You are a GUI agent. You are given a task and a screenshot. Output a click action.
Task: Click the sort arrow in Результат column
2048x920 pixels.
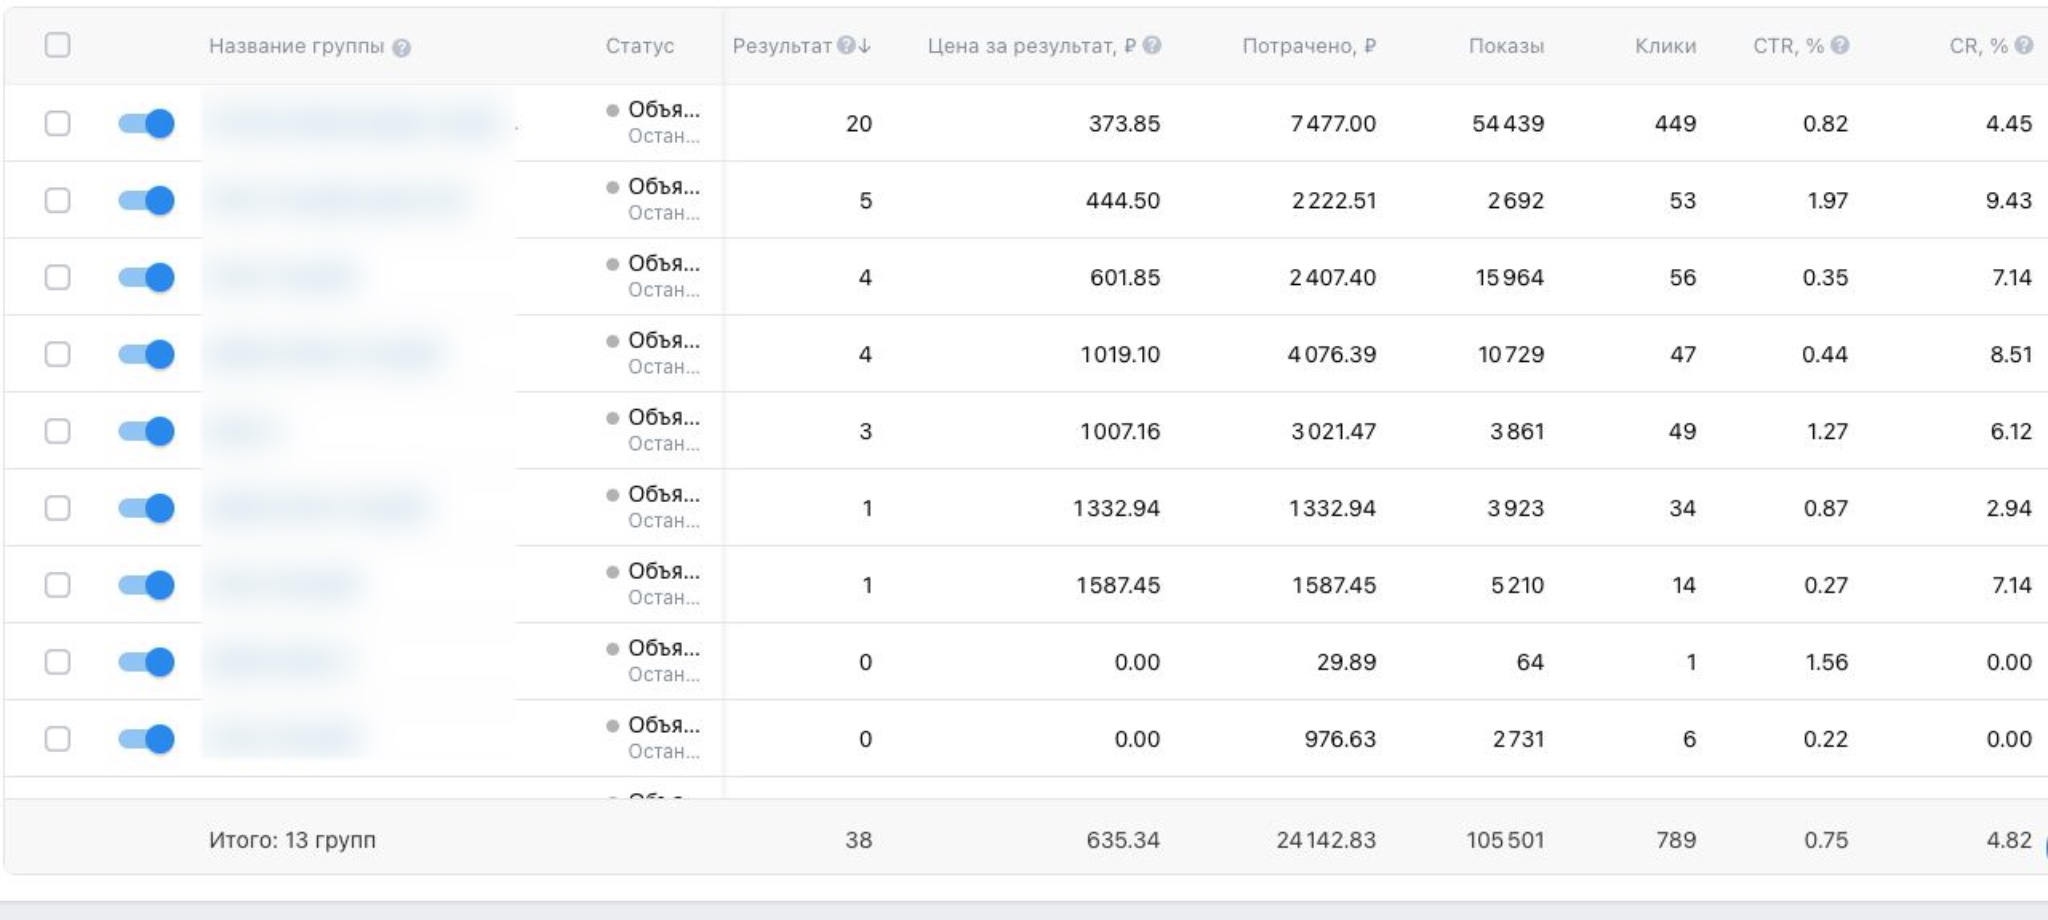pyautogui.click(x=865, y=46)
